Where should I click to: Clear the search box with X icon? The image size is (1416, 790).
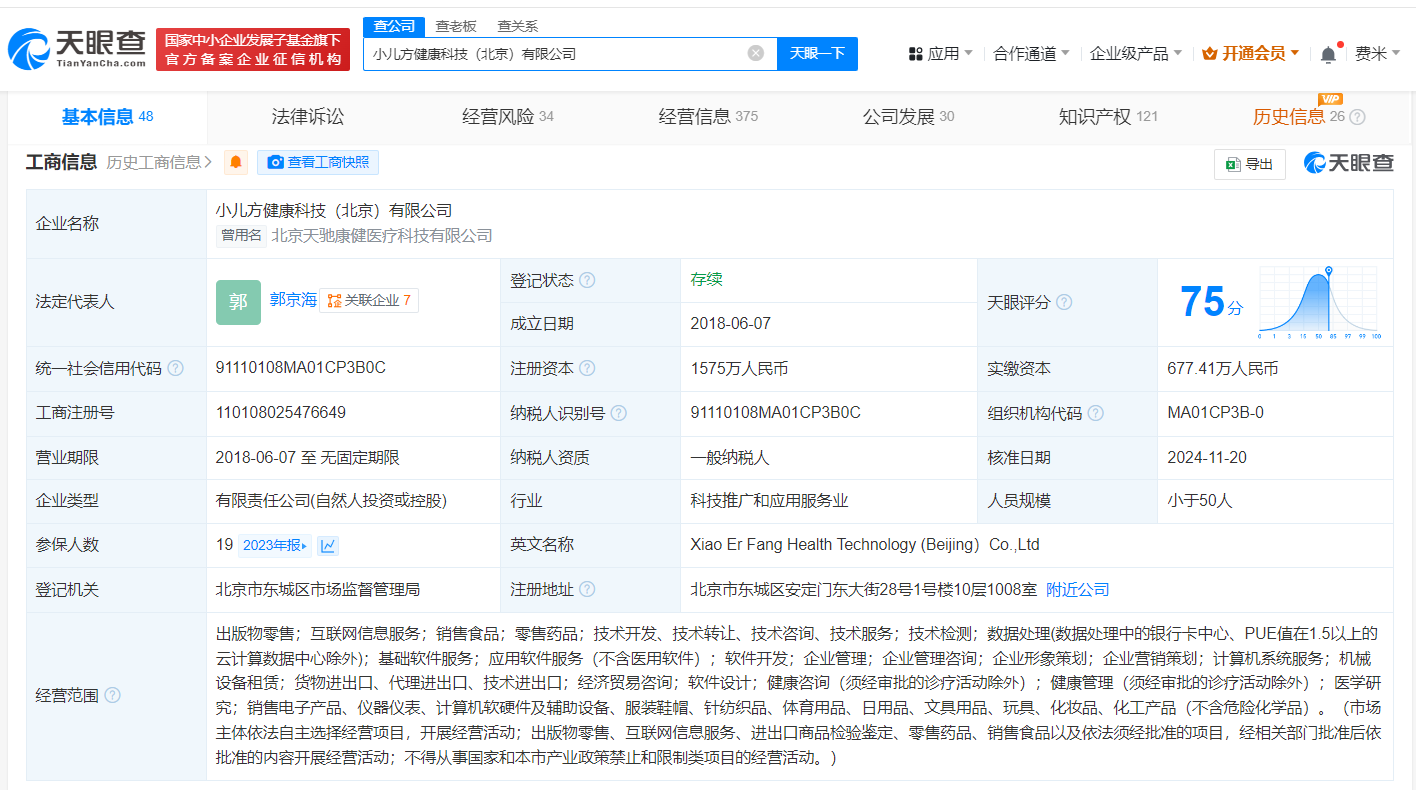[756, 53]
